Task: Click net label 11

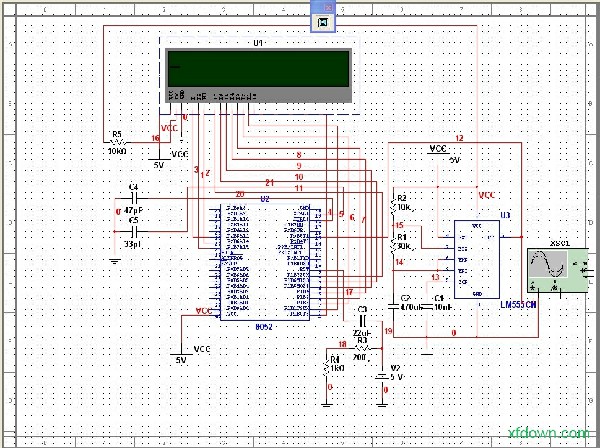Action: point(299,188)
